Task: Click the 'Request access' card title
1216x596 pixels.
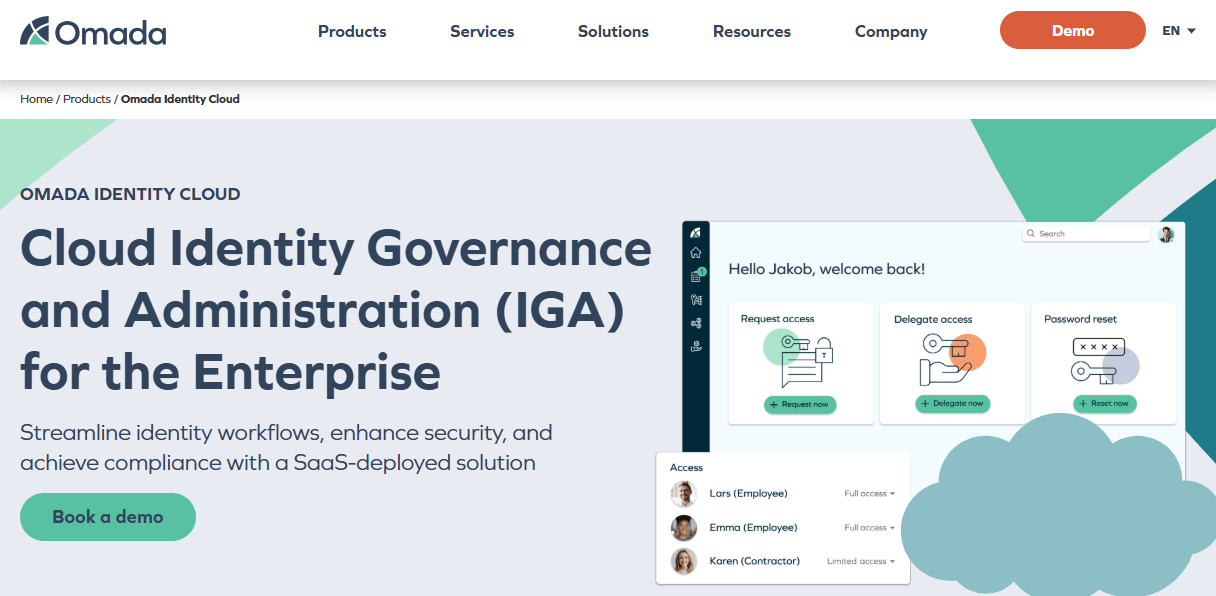Action: tap(777, 319)
